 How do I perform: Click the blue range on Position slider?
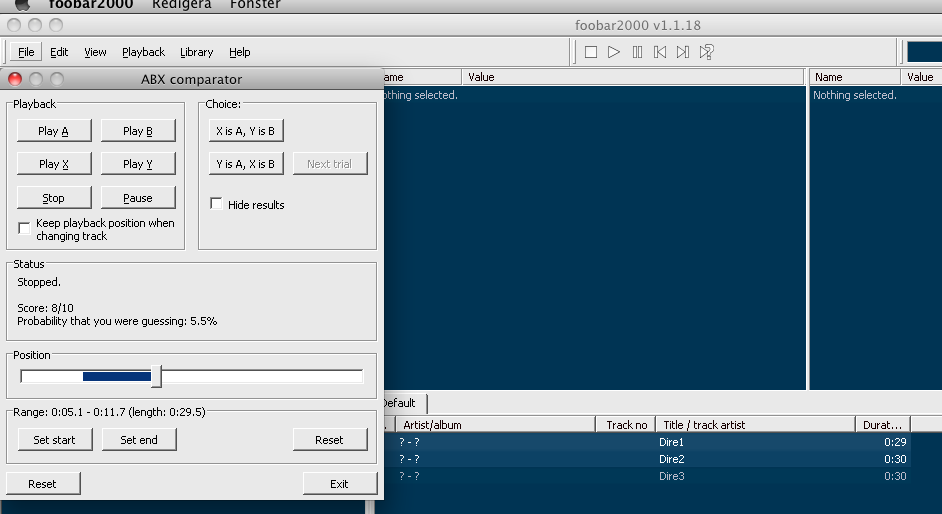(x=117, y=376)
